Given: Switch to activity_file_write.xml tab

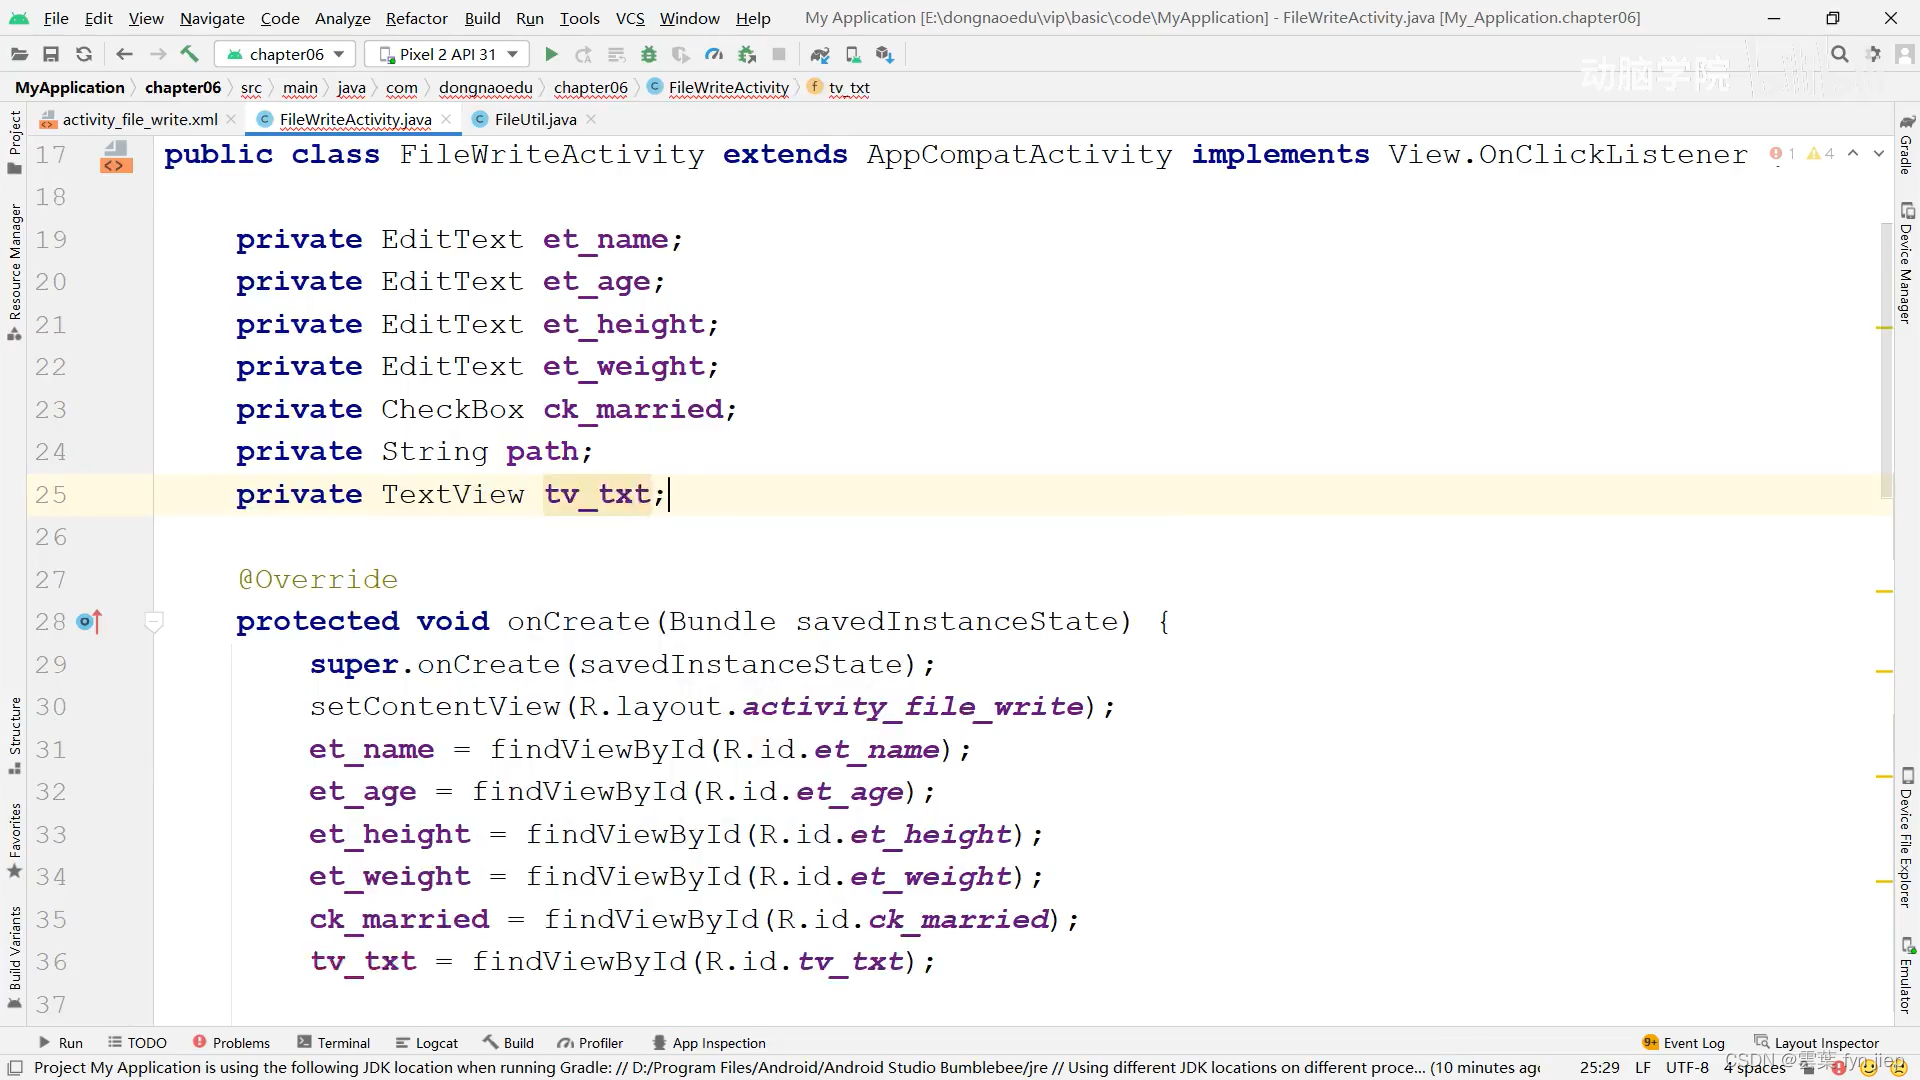Looking at the screenshot, I should [x=139, y=120].
